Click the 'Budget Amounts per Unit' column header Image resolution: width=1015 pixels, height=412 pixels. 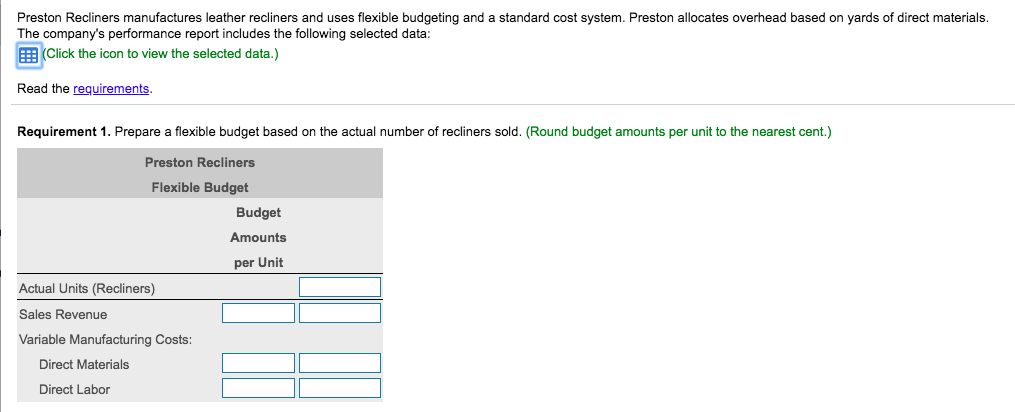258,238
